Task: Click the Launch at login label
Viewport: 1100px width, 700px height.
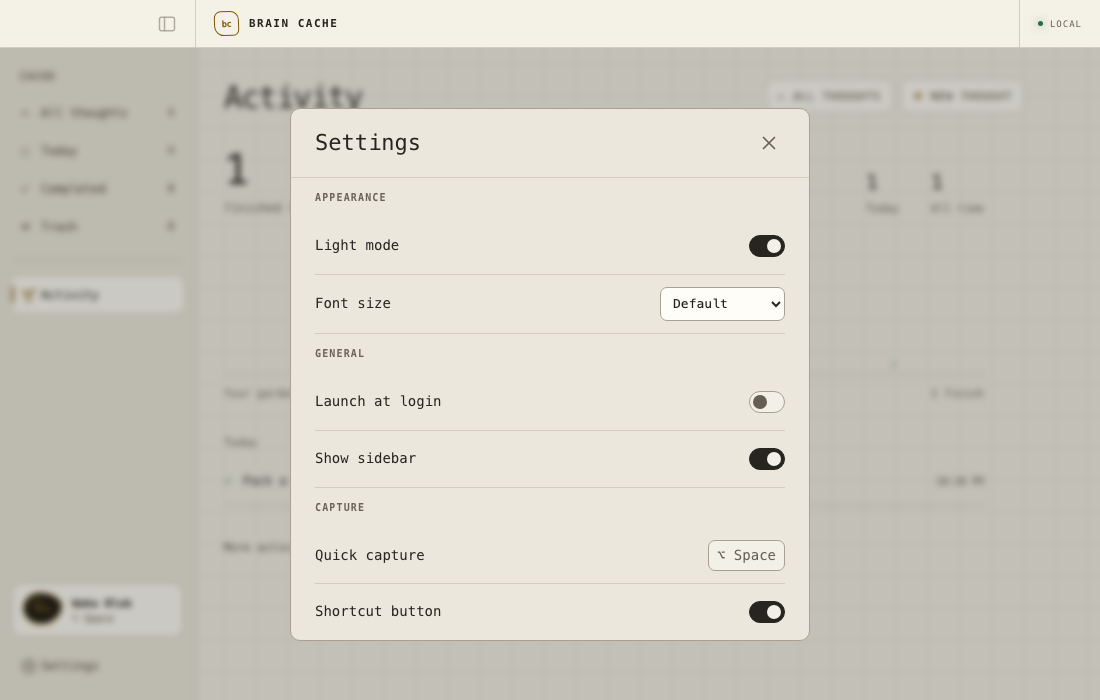Action: click(x=378, y=401)
